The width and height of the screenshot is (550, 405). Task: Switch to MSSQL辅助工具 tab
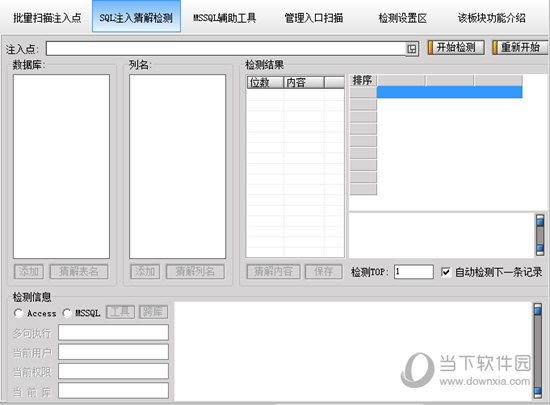tap(224, 17)
